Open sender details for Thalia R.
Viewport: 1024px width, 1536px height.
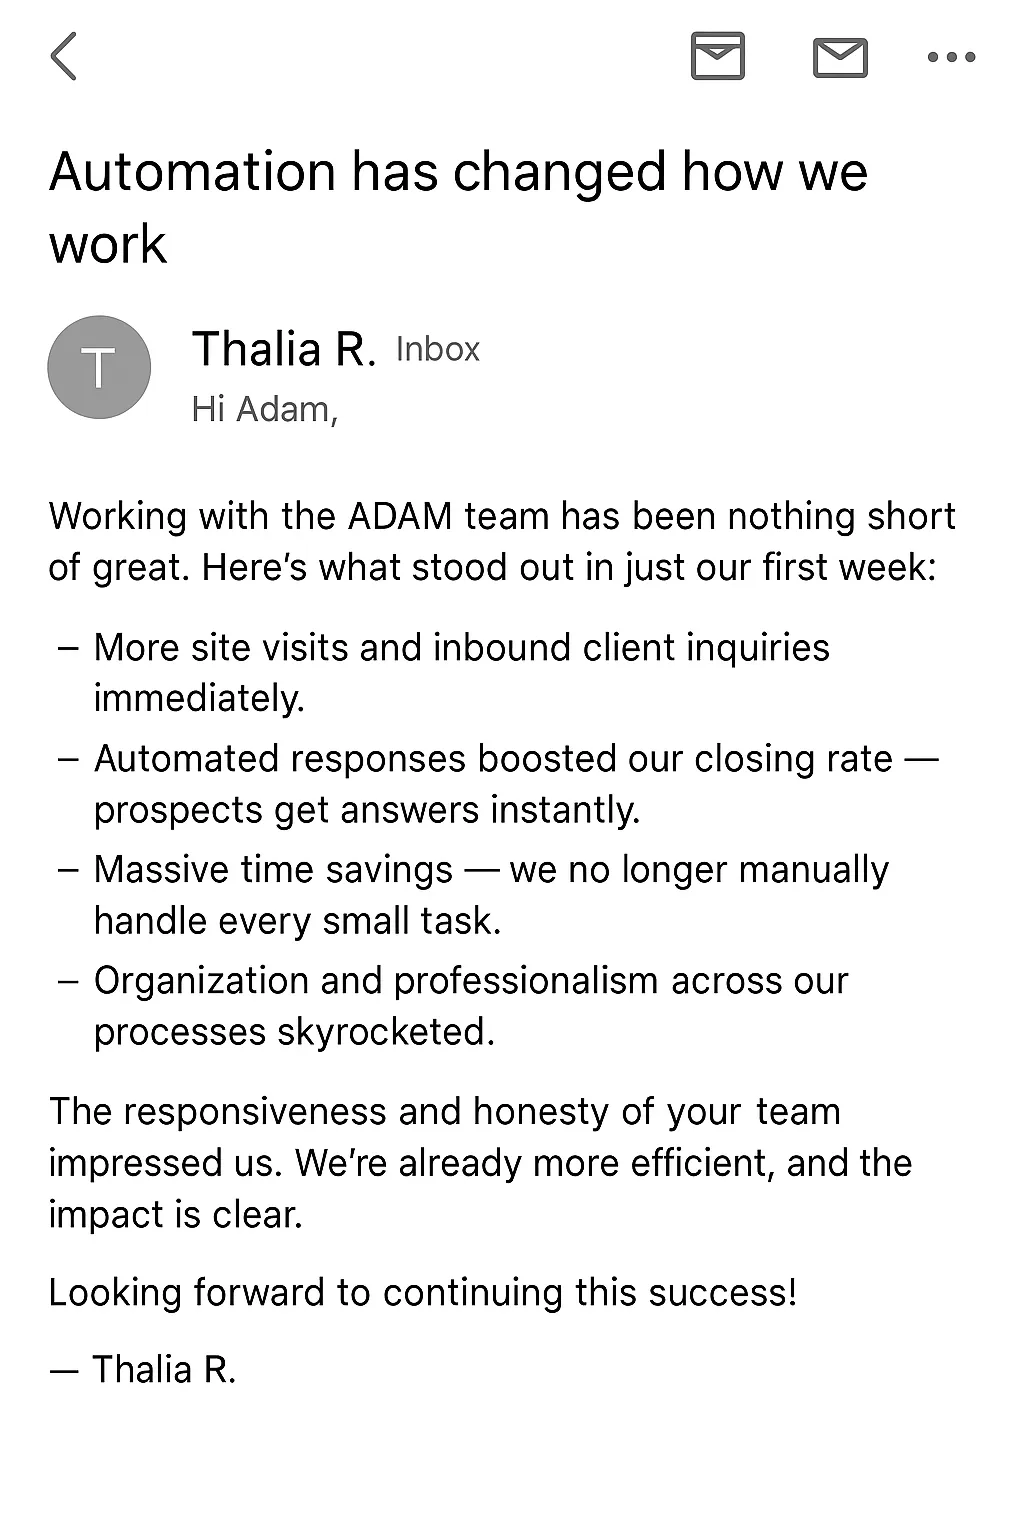[x=284, y=349]
